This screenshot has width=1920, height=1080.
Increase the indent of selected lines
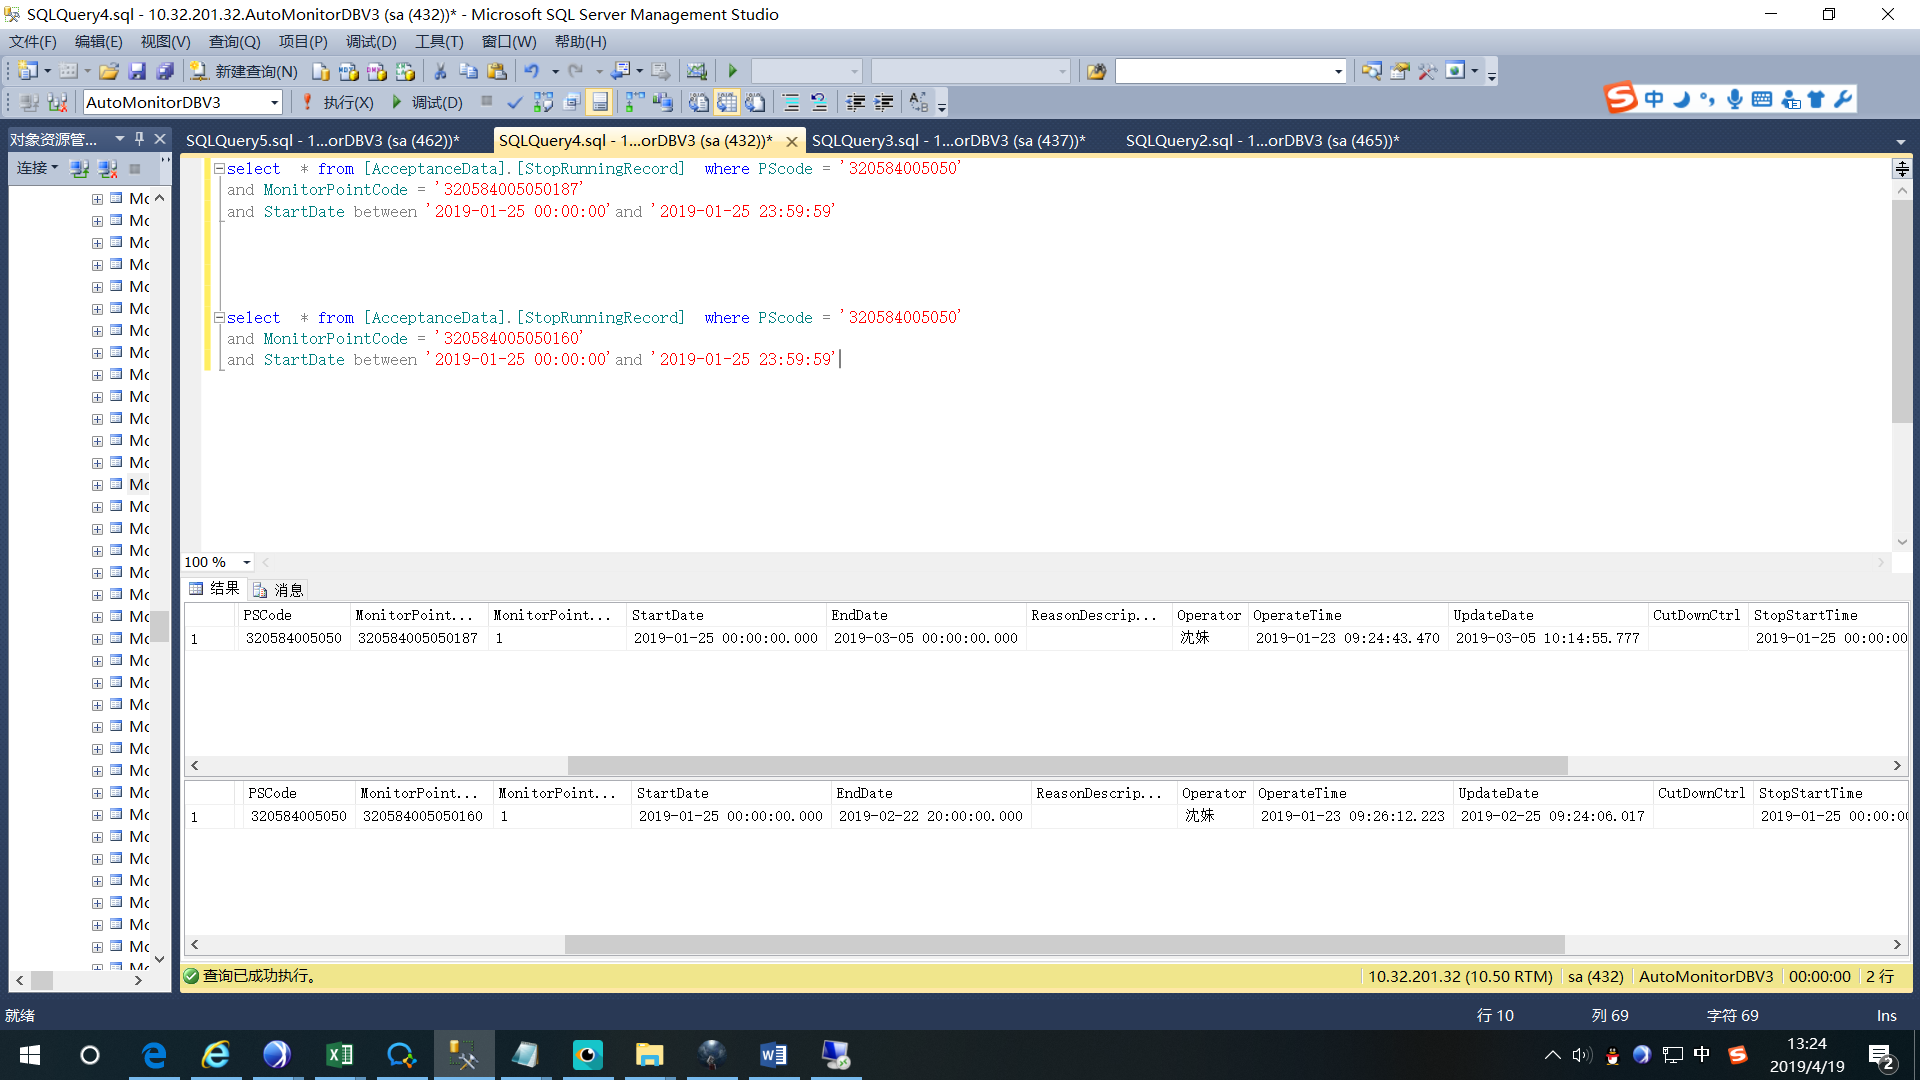point(883,102)
